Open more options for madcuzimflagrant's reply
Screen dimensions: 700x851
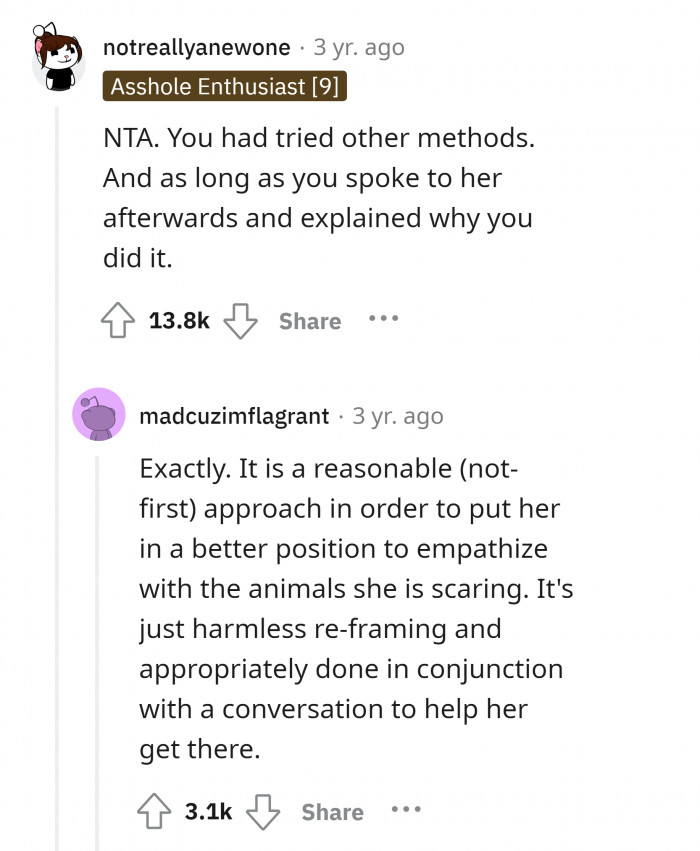coord(406,811)
